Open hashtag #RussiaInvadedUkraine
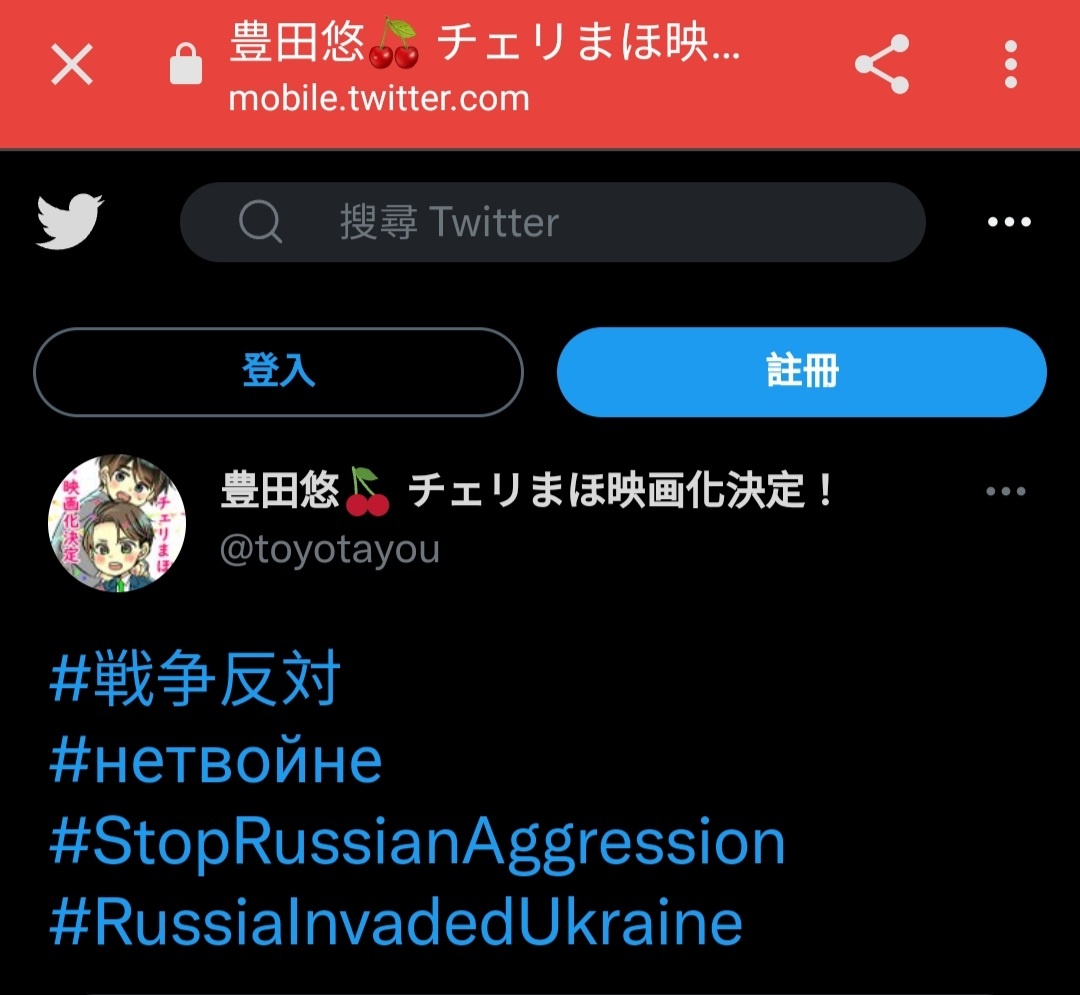 tap(396, 923)
